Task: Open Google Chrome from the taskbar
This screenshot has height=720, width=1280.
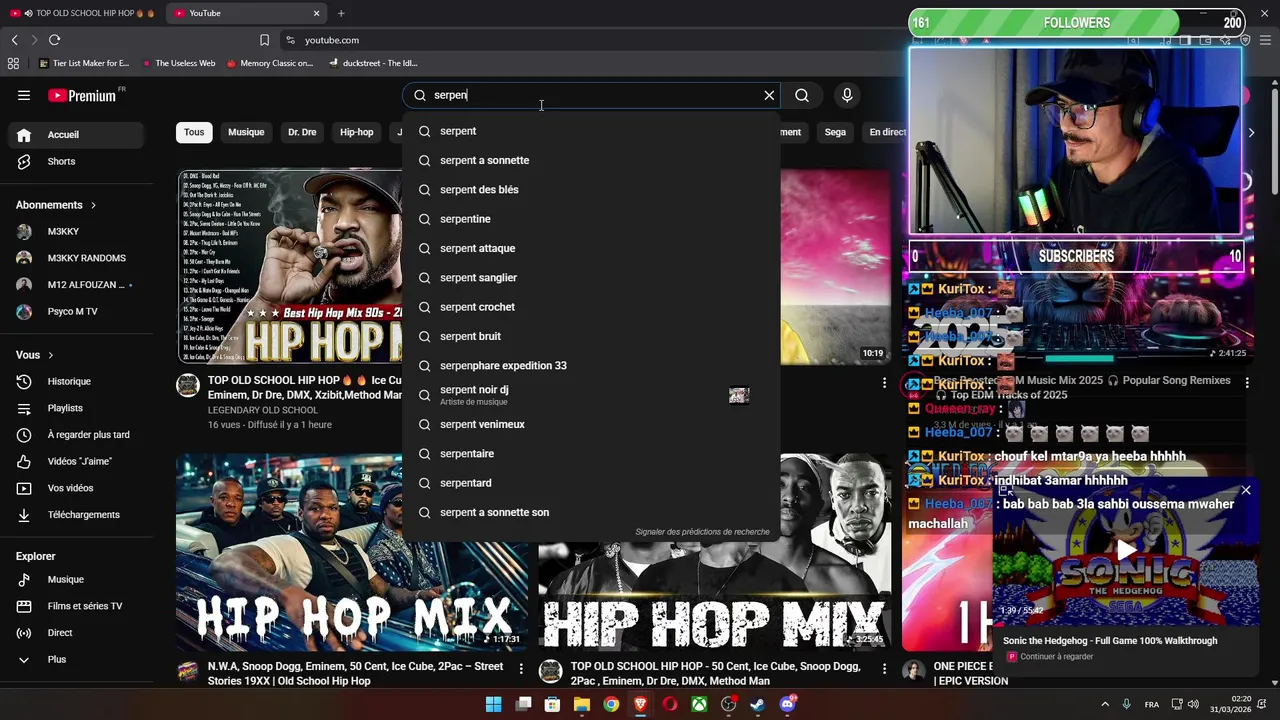Action: 611,704
